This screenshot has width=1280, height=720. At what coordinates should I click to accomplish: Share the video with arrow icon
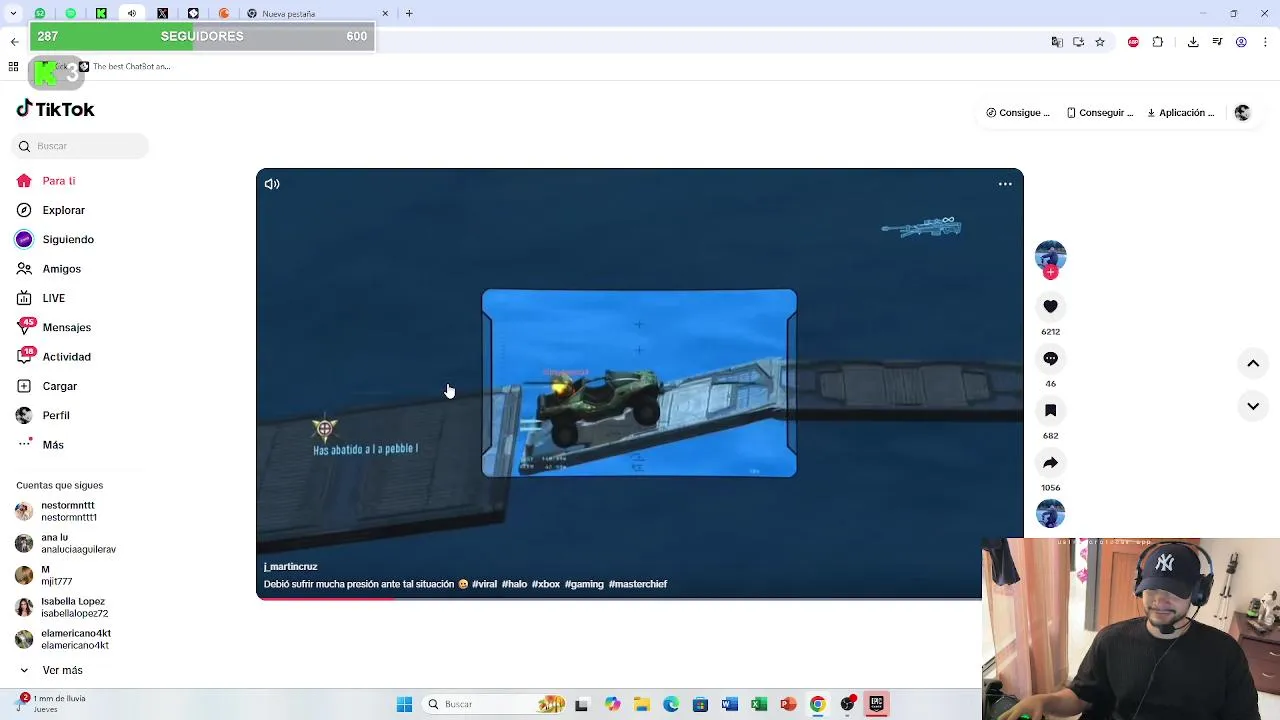pos(1050,463)
